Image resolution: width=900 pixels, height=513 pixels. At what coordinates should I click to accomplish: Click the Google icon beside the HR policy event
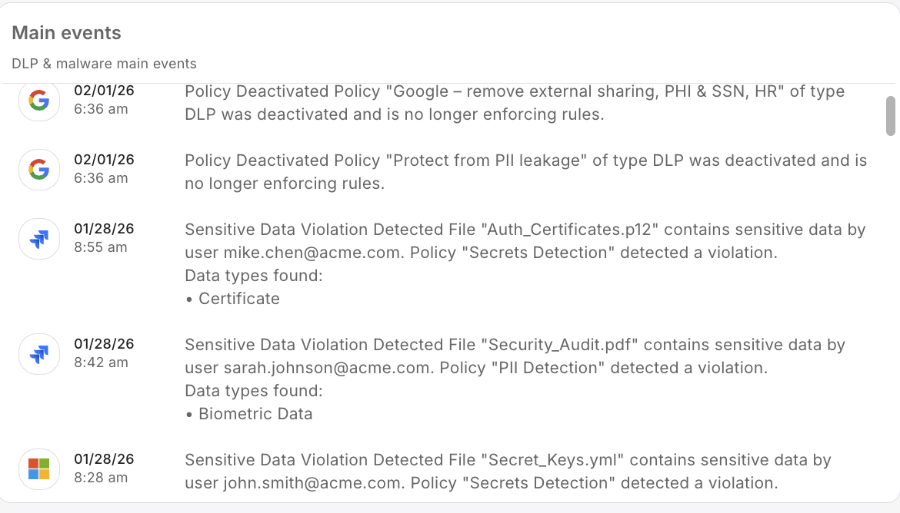(x=39, y=101)
